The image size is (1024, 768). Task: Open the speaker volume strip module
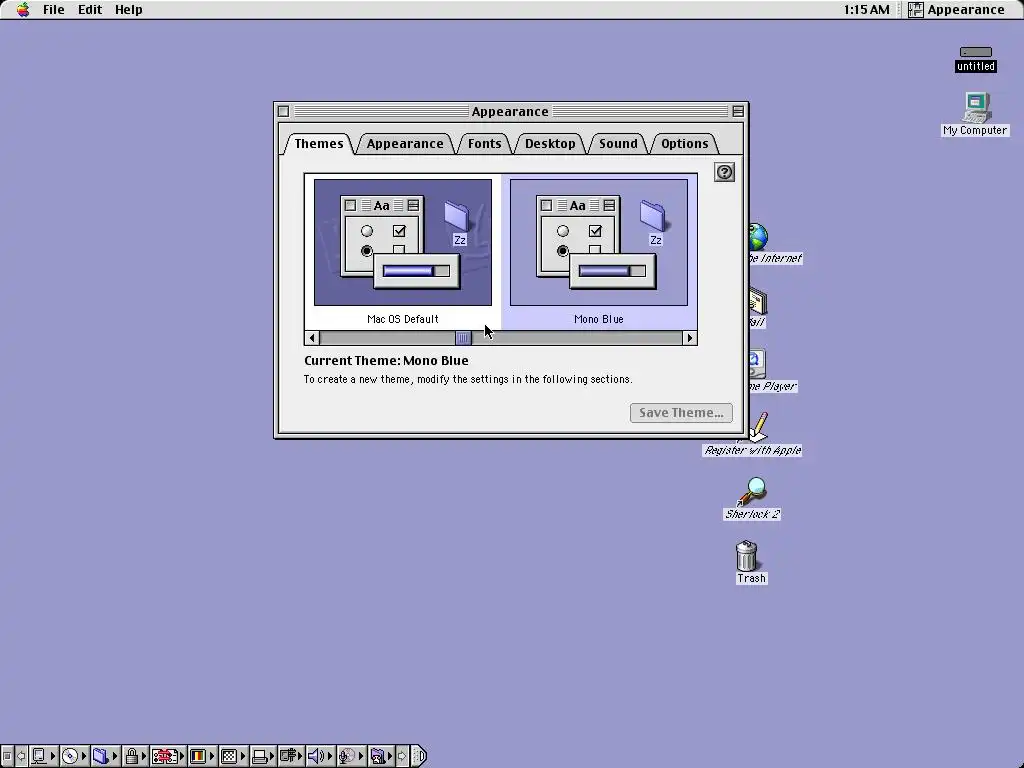coord(320,756)
